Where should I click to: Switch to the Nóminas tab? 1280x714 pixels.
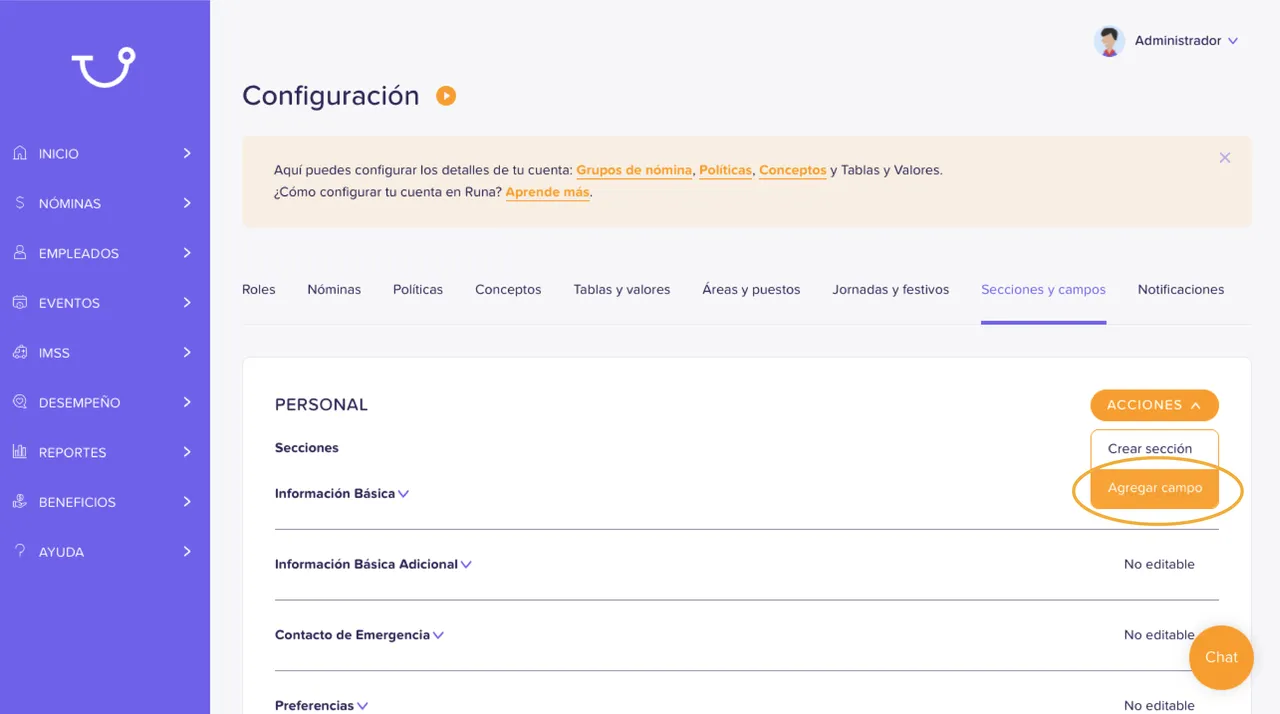click(x=334, y=290)
